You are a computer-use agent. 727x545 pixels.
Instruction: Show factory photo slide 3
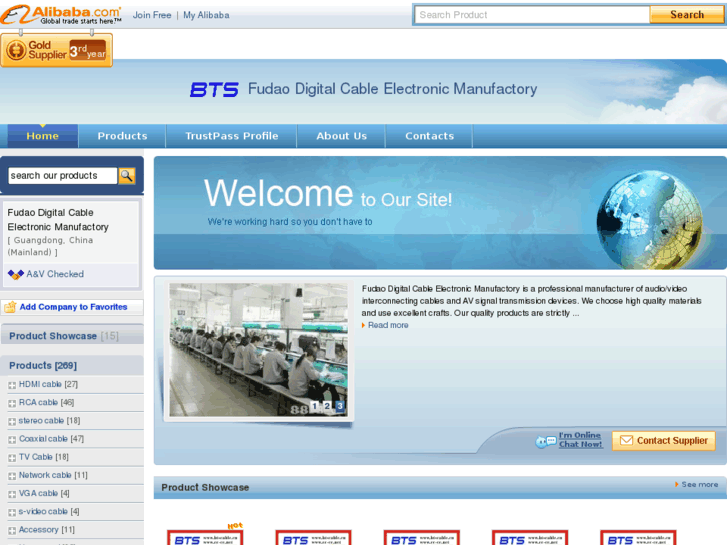(340, 406)
